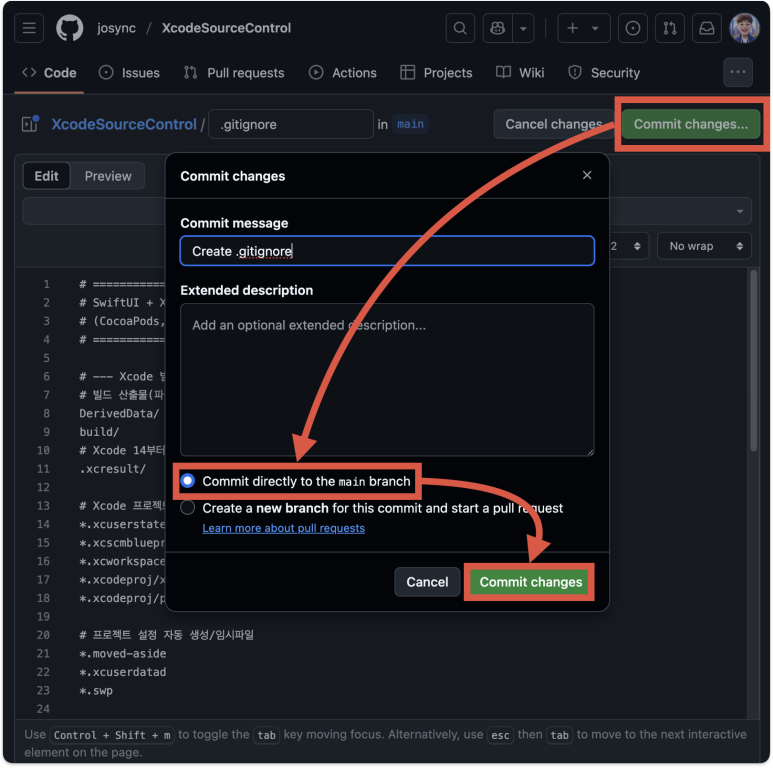773x768 pixels.
Task: Click the dialog Commit changes button
Action: [x=530, y=582]
